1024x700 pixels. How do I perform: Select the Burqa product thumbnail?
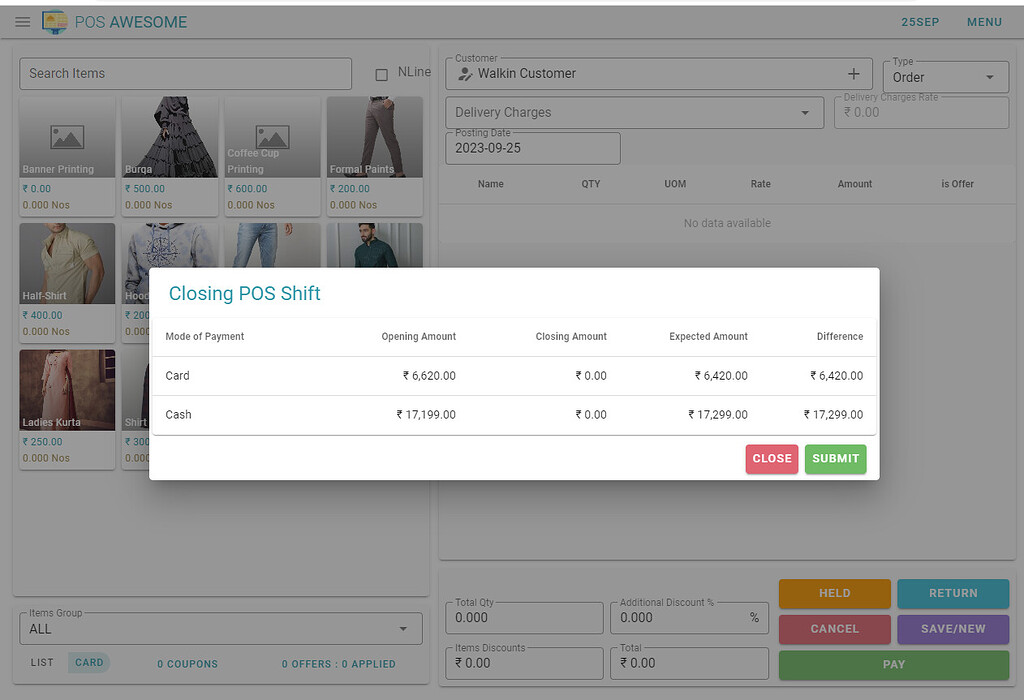(x=169, y=136)
